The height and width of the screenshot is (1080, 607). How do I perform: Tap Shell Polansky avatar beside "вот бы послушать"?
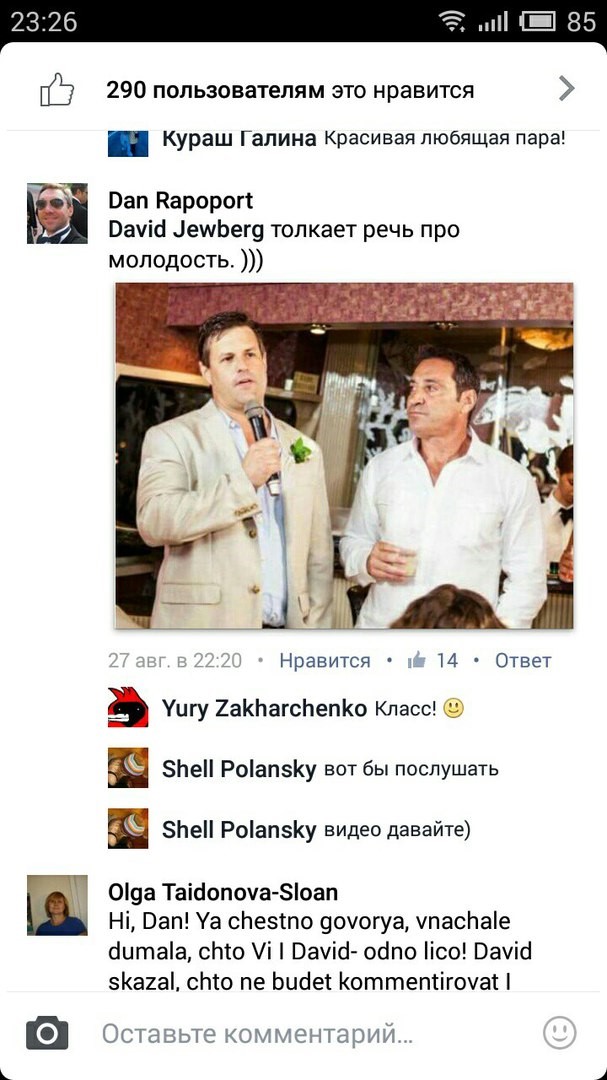(x=128, y=768)
